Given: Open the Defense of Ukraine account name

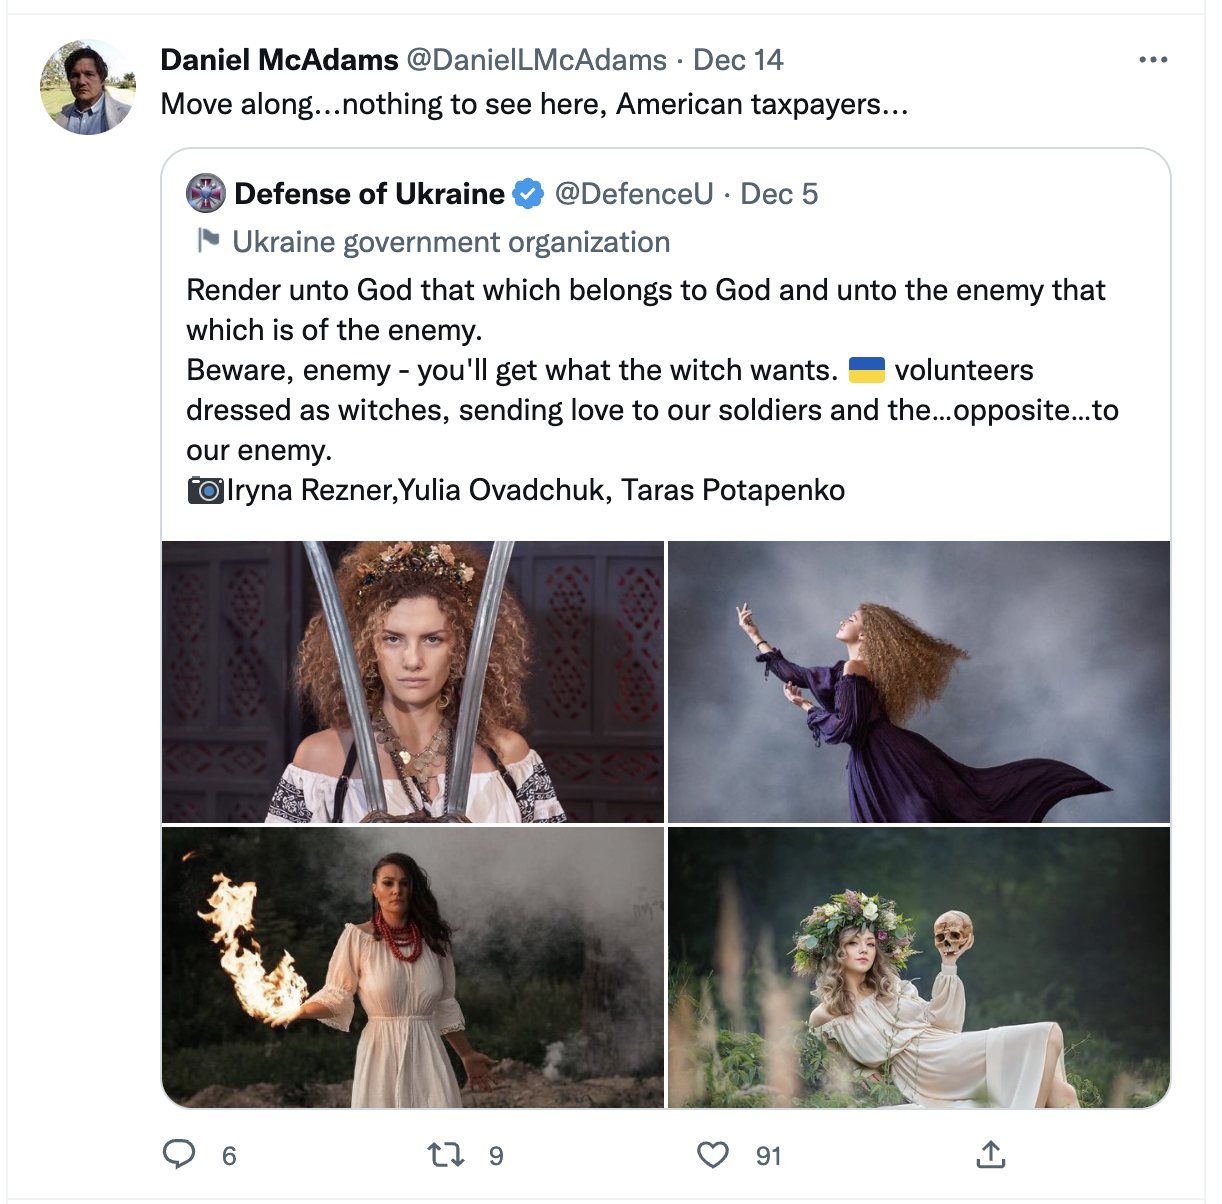Looking at the screenshot, I should point(369,193).
